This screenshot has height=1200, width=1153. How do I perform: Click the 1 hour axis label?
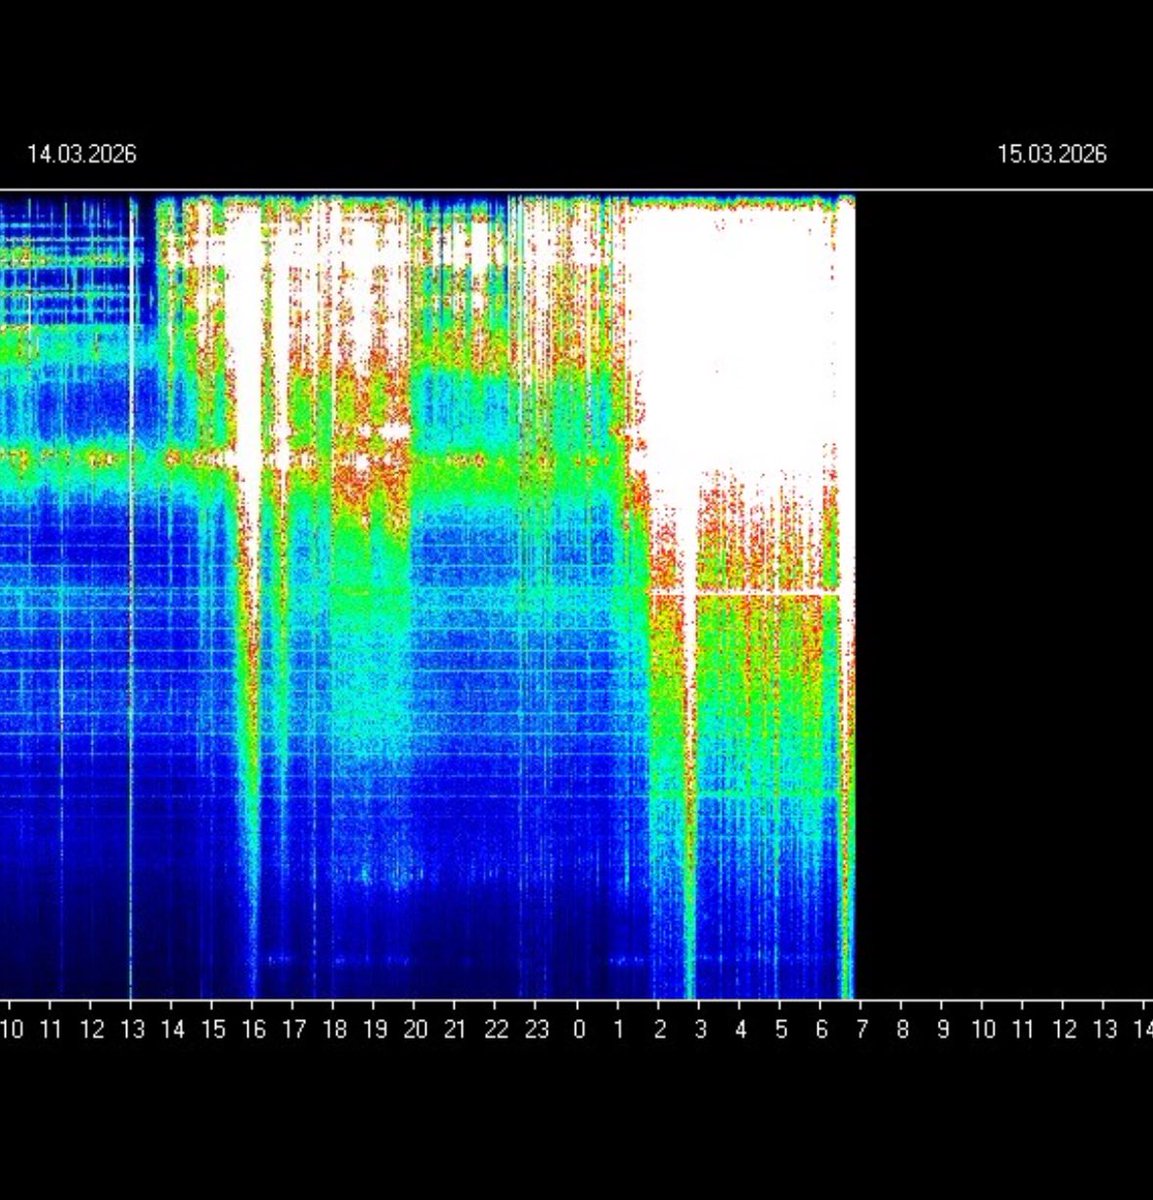619,1030
